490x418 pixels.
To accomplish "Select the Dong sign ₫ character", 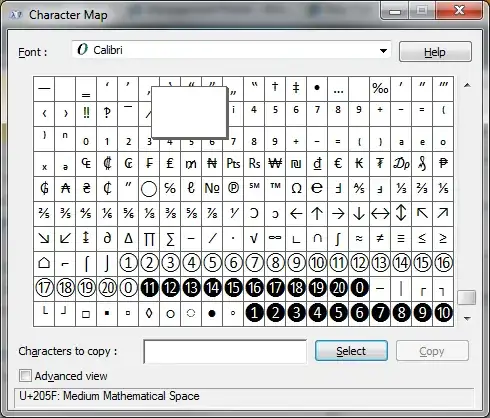I will tap(317, 164).
